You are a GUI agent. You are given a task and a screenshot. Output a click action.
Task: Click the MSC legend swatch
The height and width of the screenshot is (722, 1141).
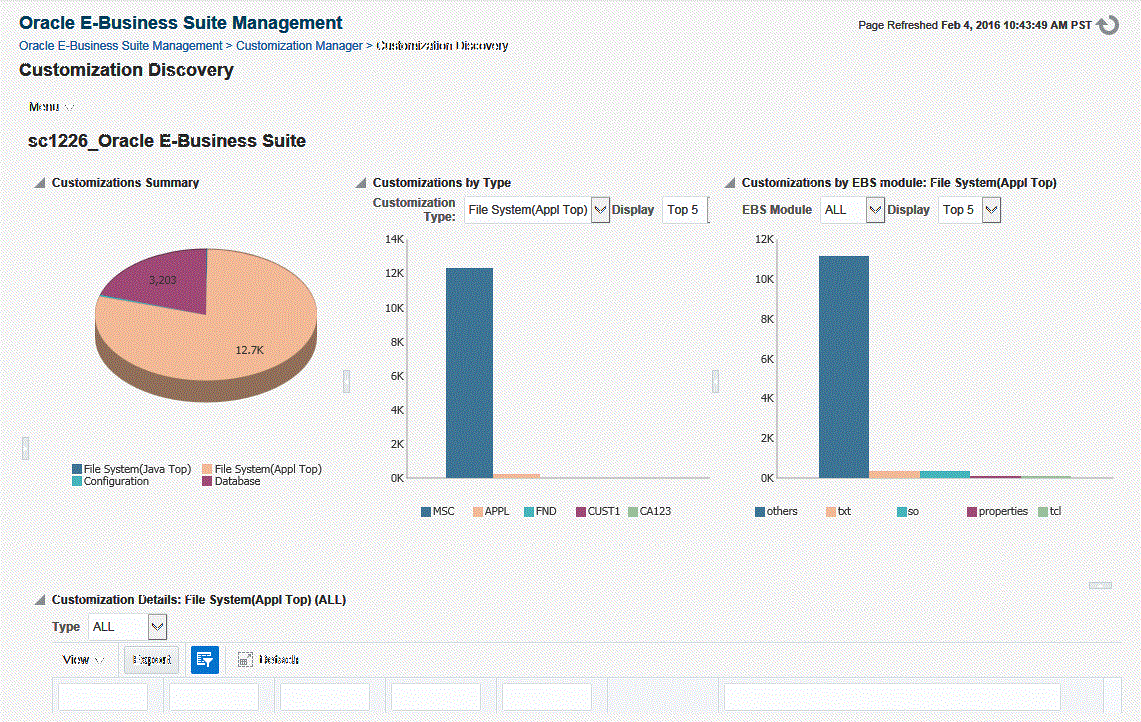tap(426, 512)
